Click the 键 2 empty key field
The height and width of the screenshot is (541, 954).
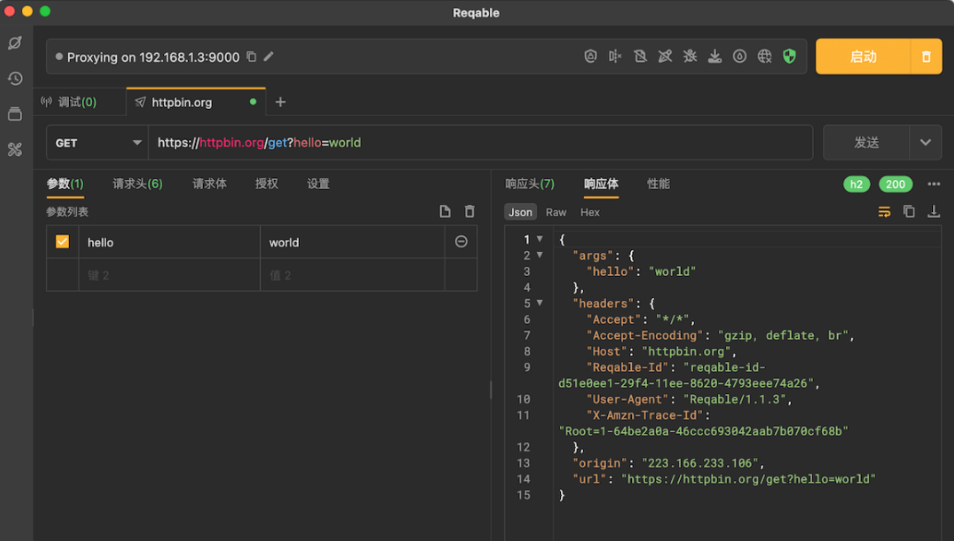pyautogui.click(x=170, y=275)
